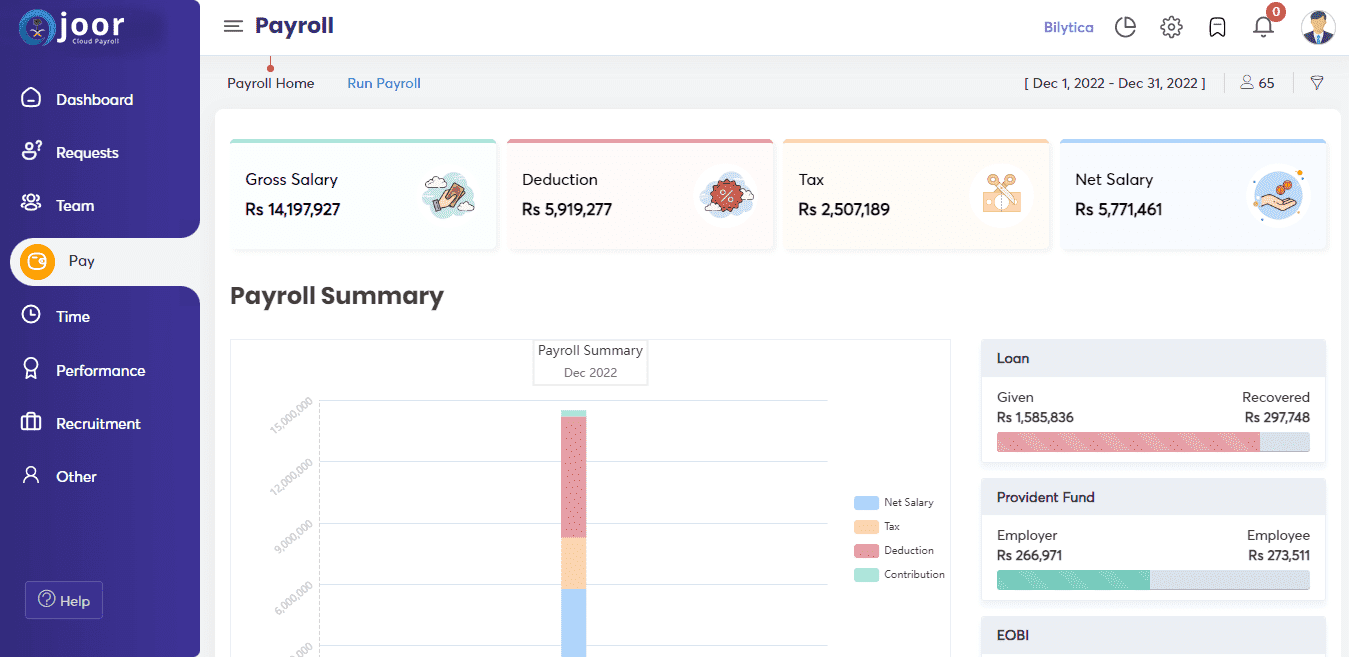Open the Dec 2022 date range selector
1349x657 pixels.
1115,83
